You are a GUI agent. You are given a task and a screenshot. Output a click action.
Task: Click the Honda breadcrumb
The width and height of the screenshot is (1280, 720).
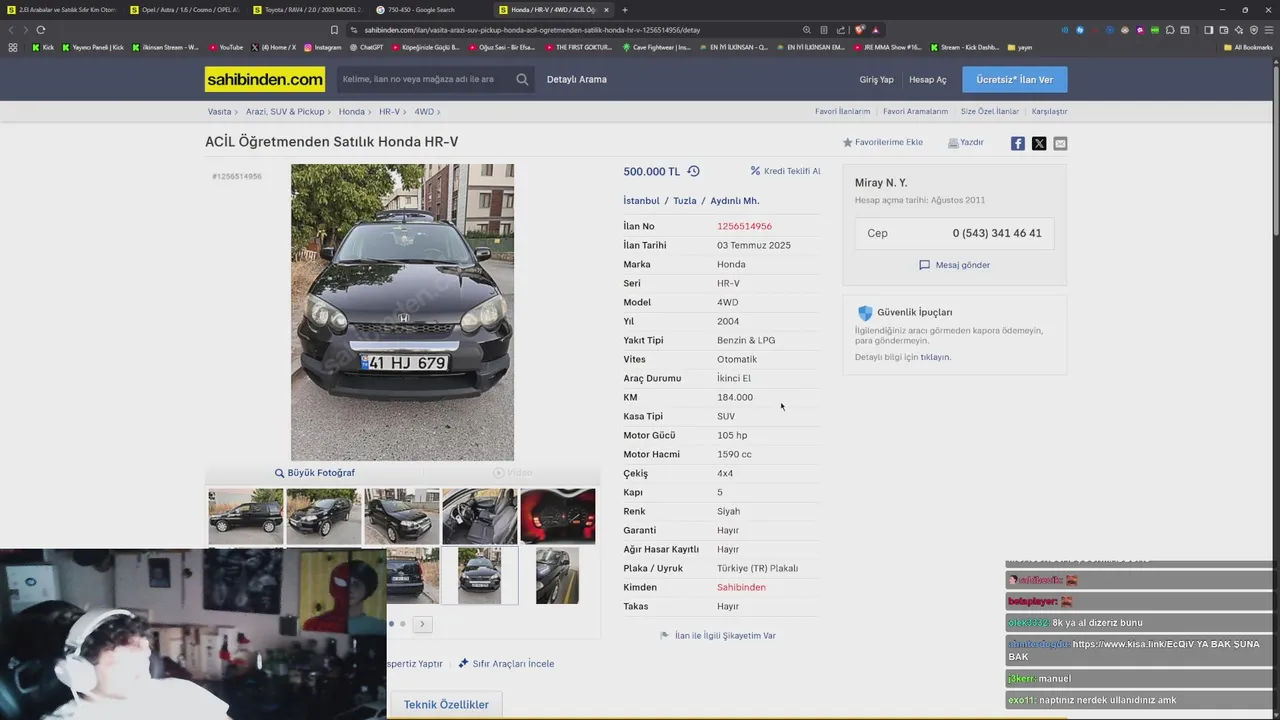coord(351,112)
